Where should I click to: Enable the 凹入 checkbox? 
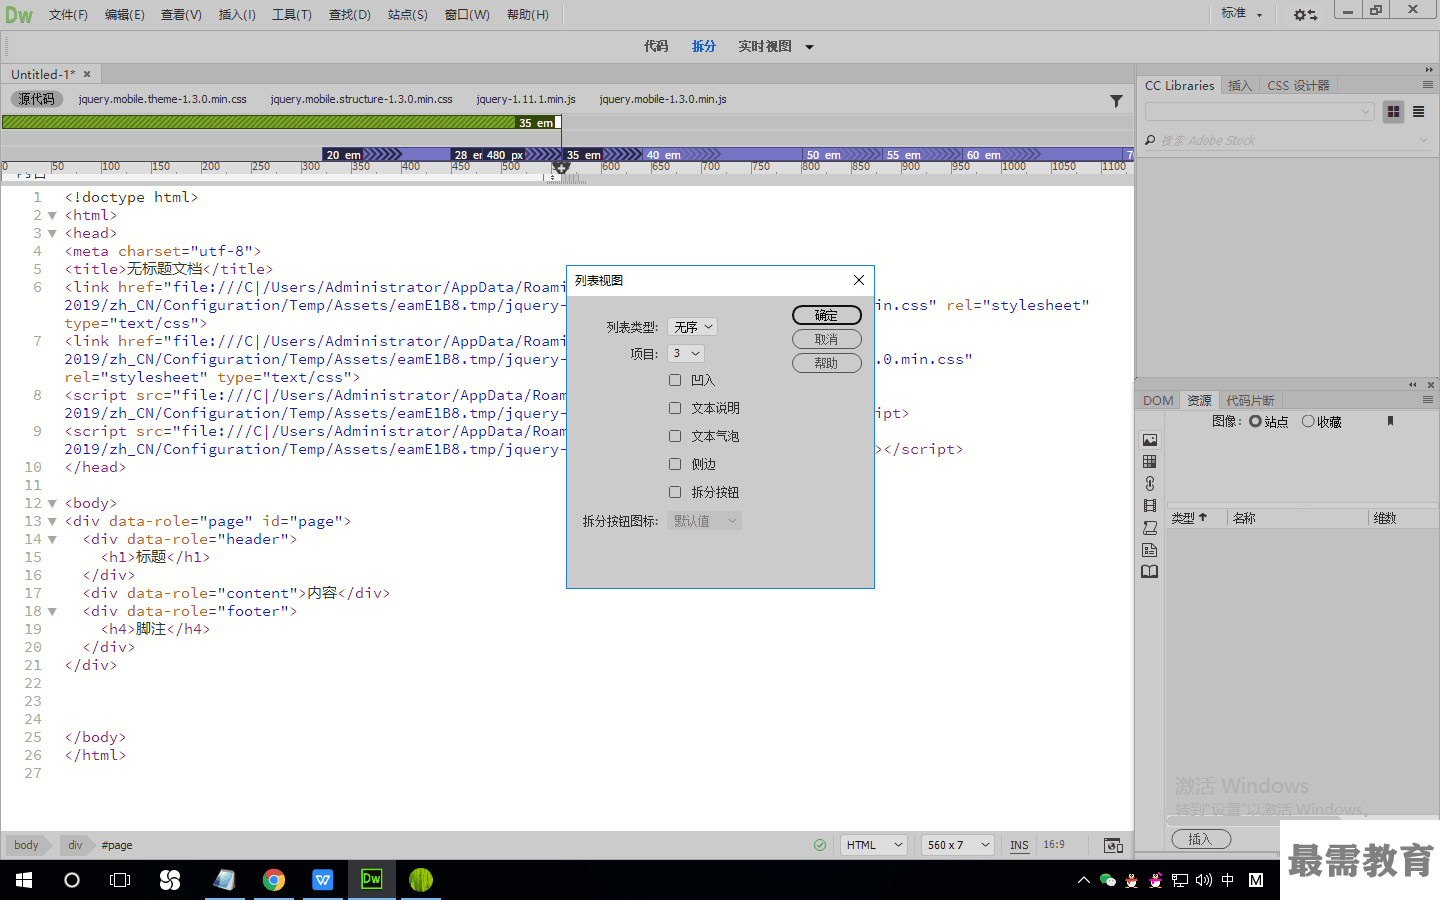pos(675,380)
